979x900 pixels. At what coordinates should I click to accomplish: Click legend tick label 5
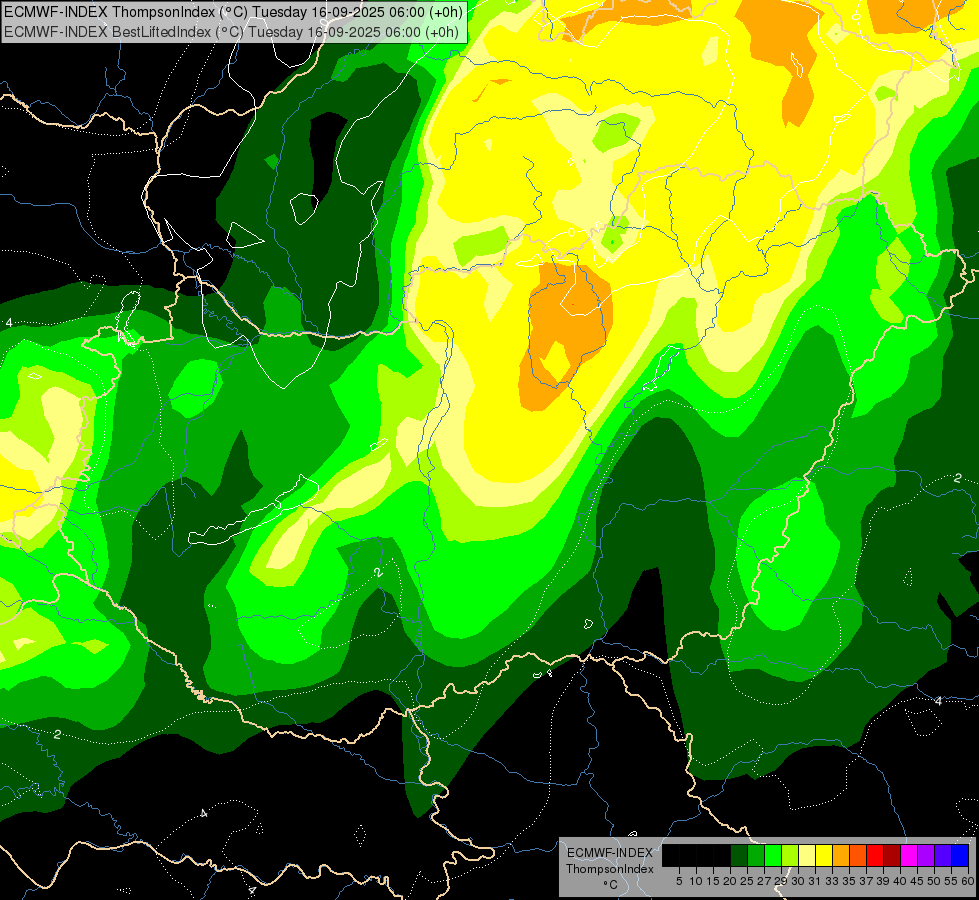pos(679,881)
